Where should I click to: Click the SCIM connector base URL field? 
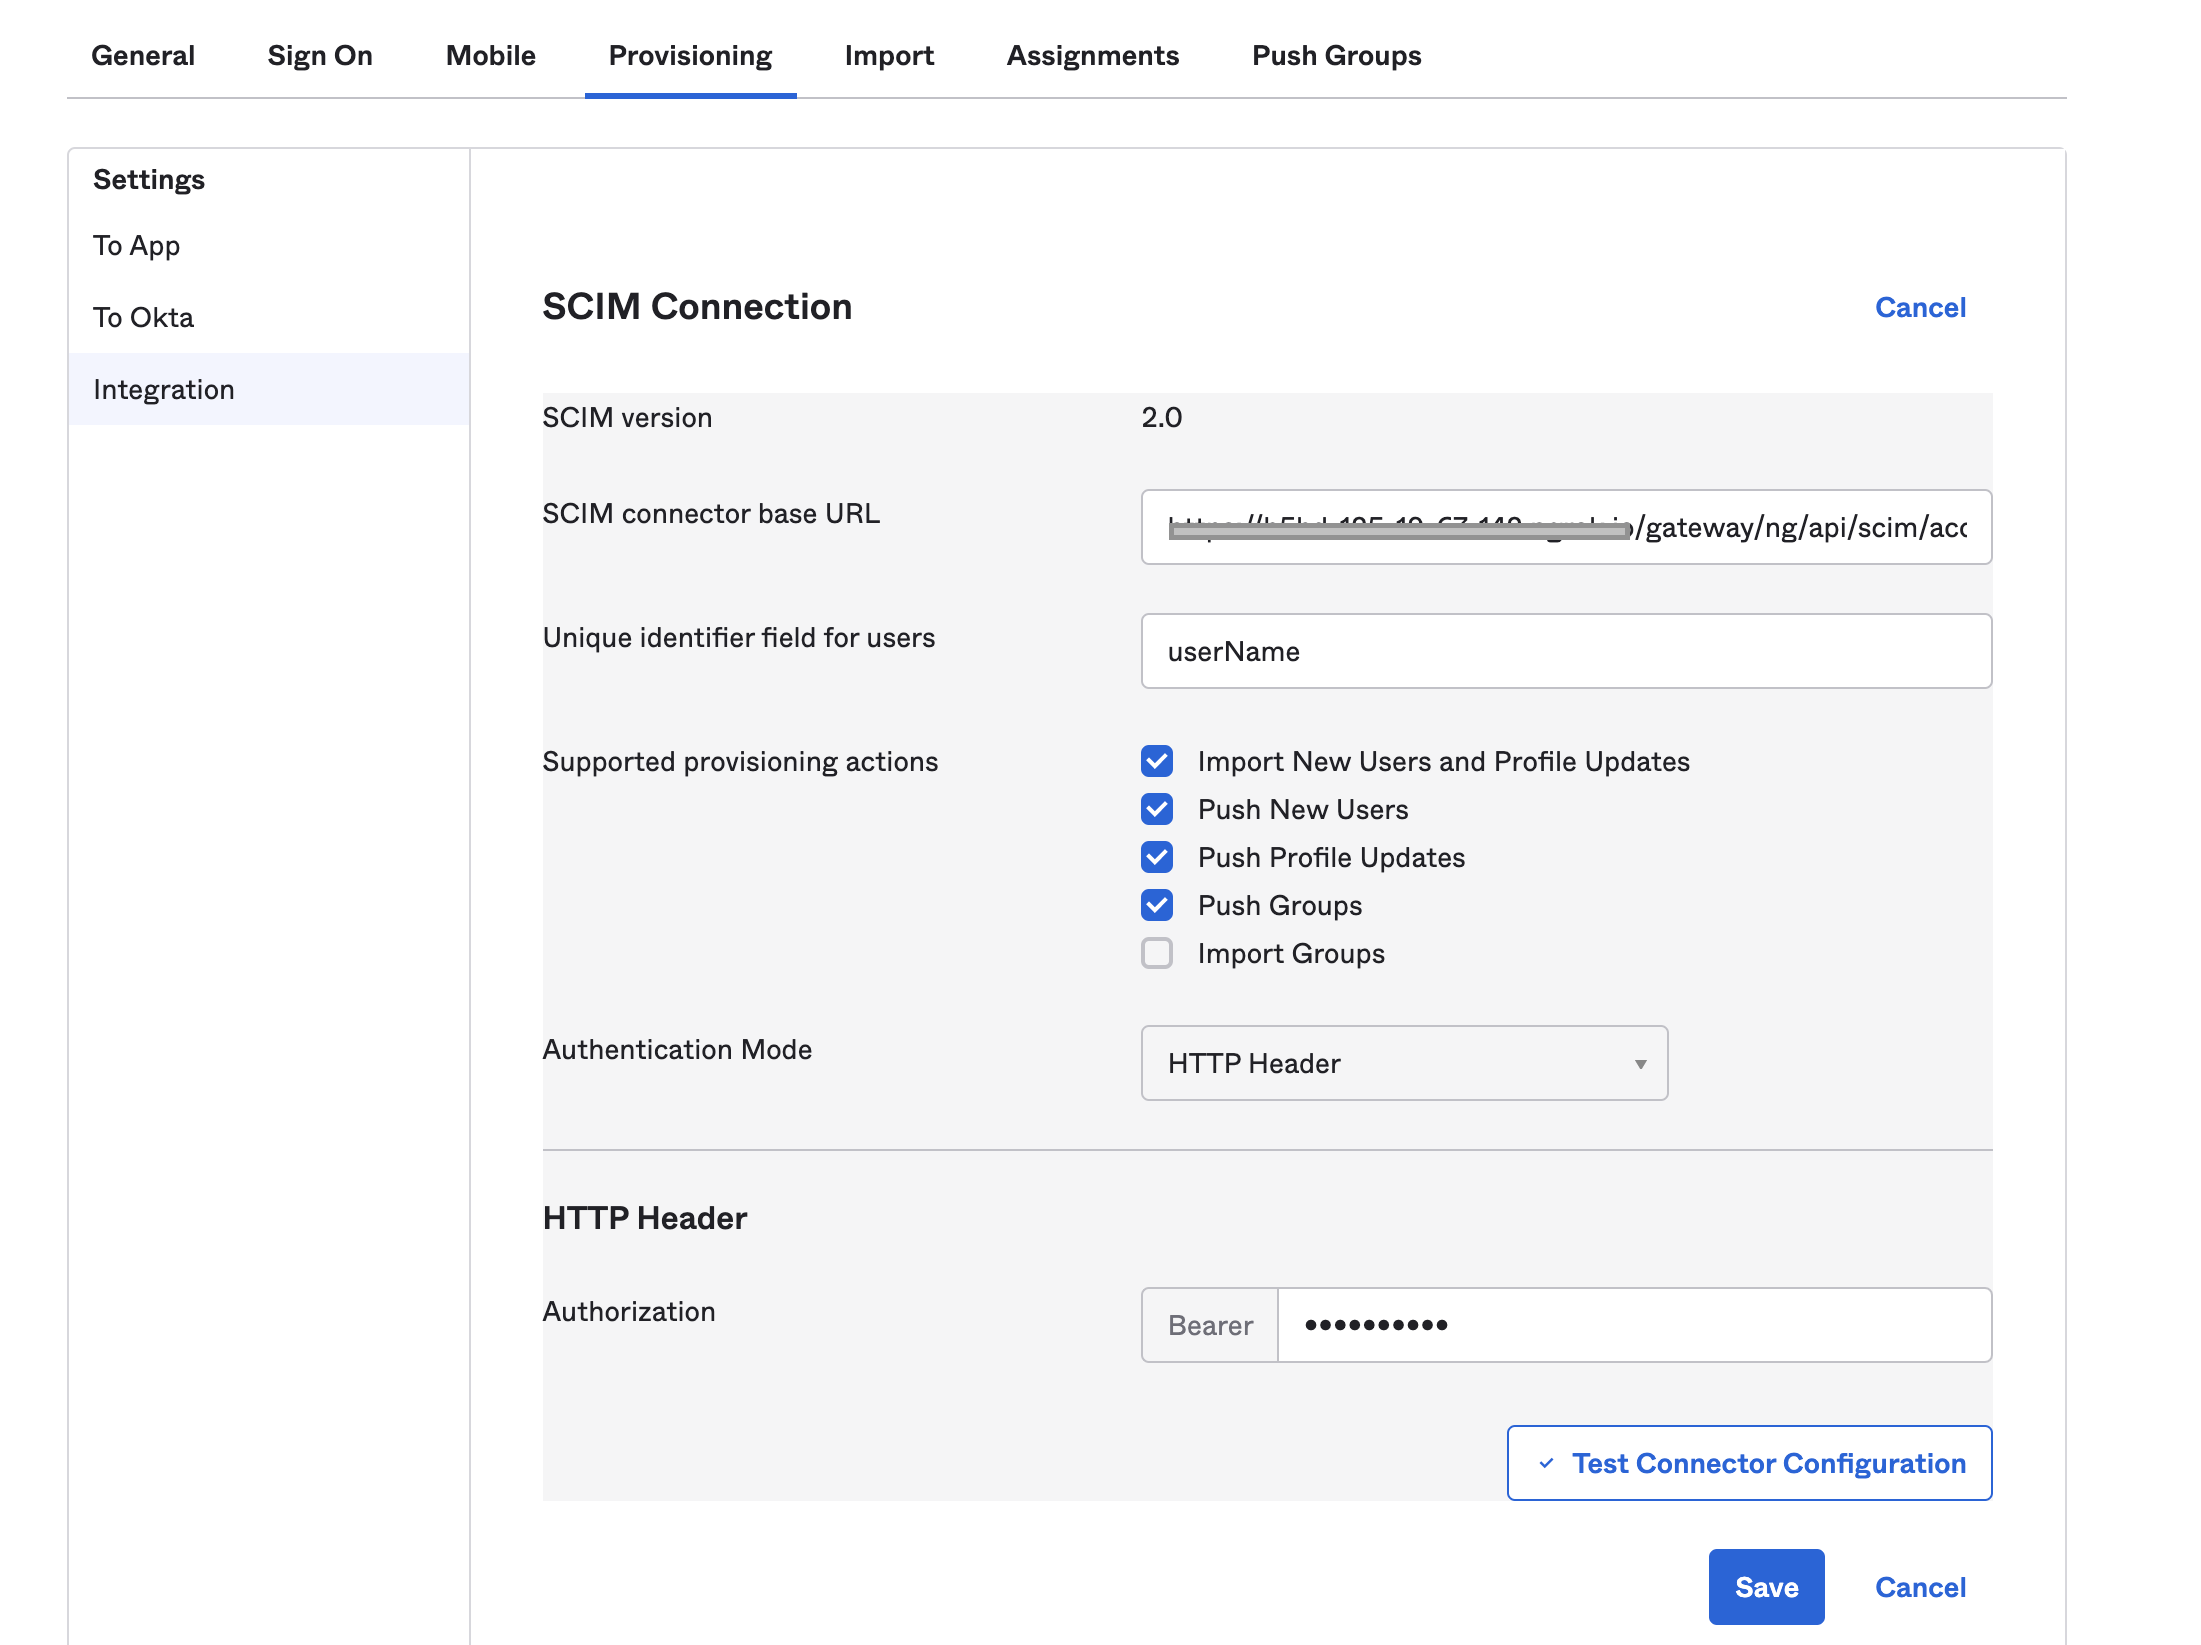pos(1565,527)
